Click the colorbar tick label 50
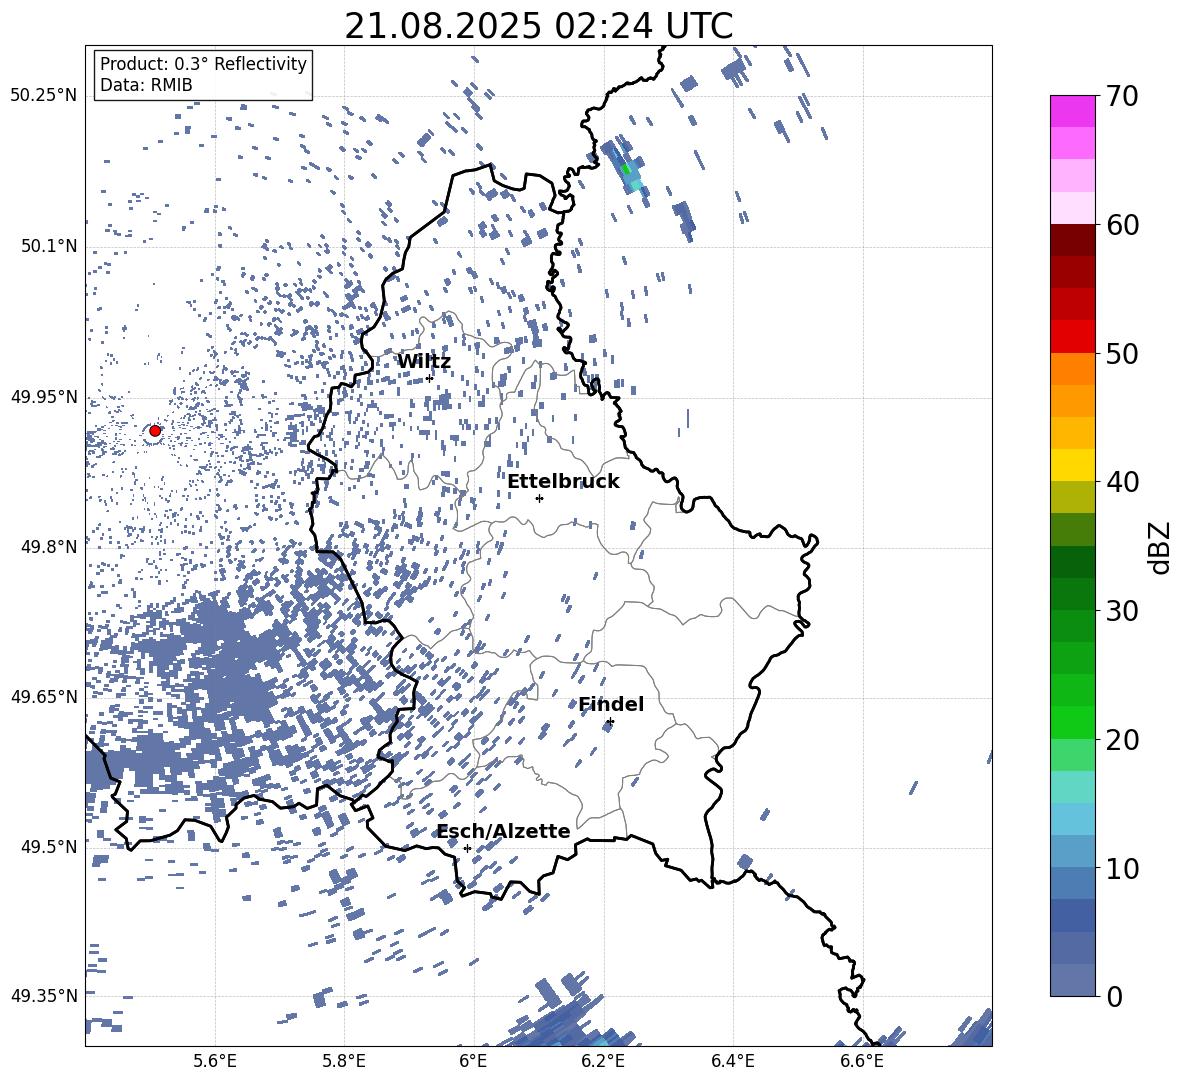This screenshot has height=1081, width=1184. pyautogui.click(x=1122, y=353)
